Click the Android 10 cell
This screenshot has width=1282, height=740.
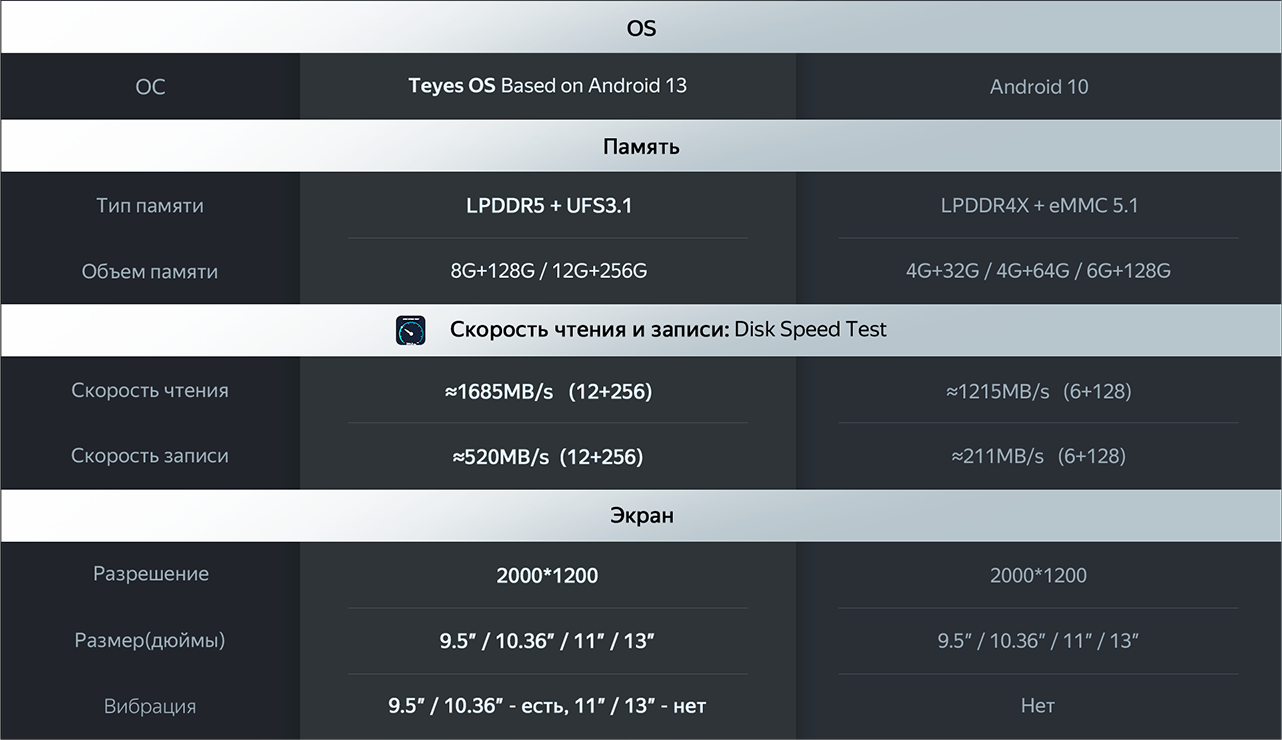(x=1038, y=87)
